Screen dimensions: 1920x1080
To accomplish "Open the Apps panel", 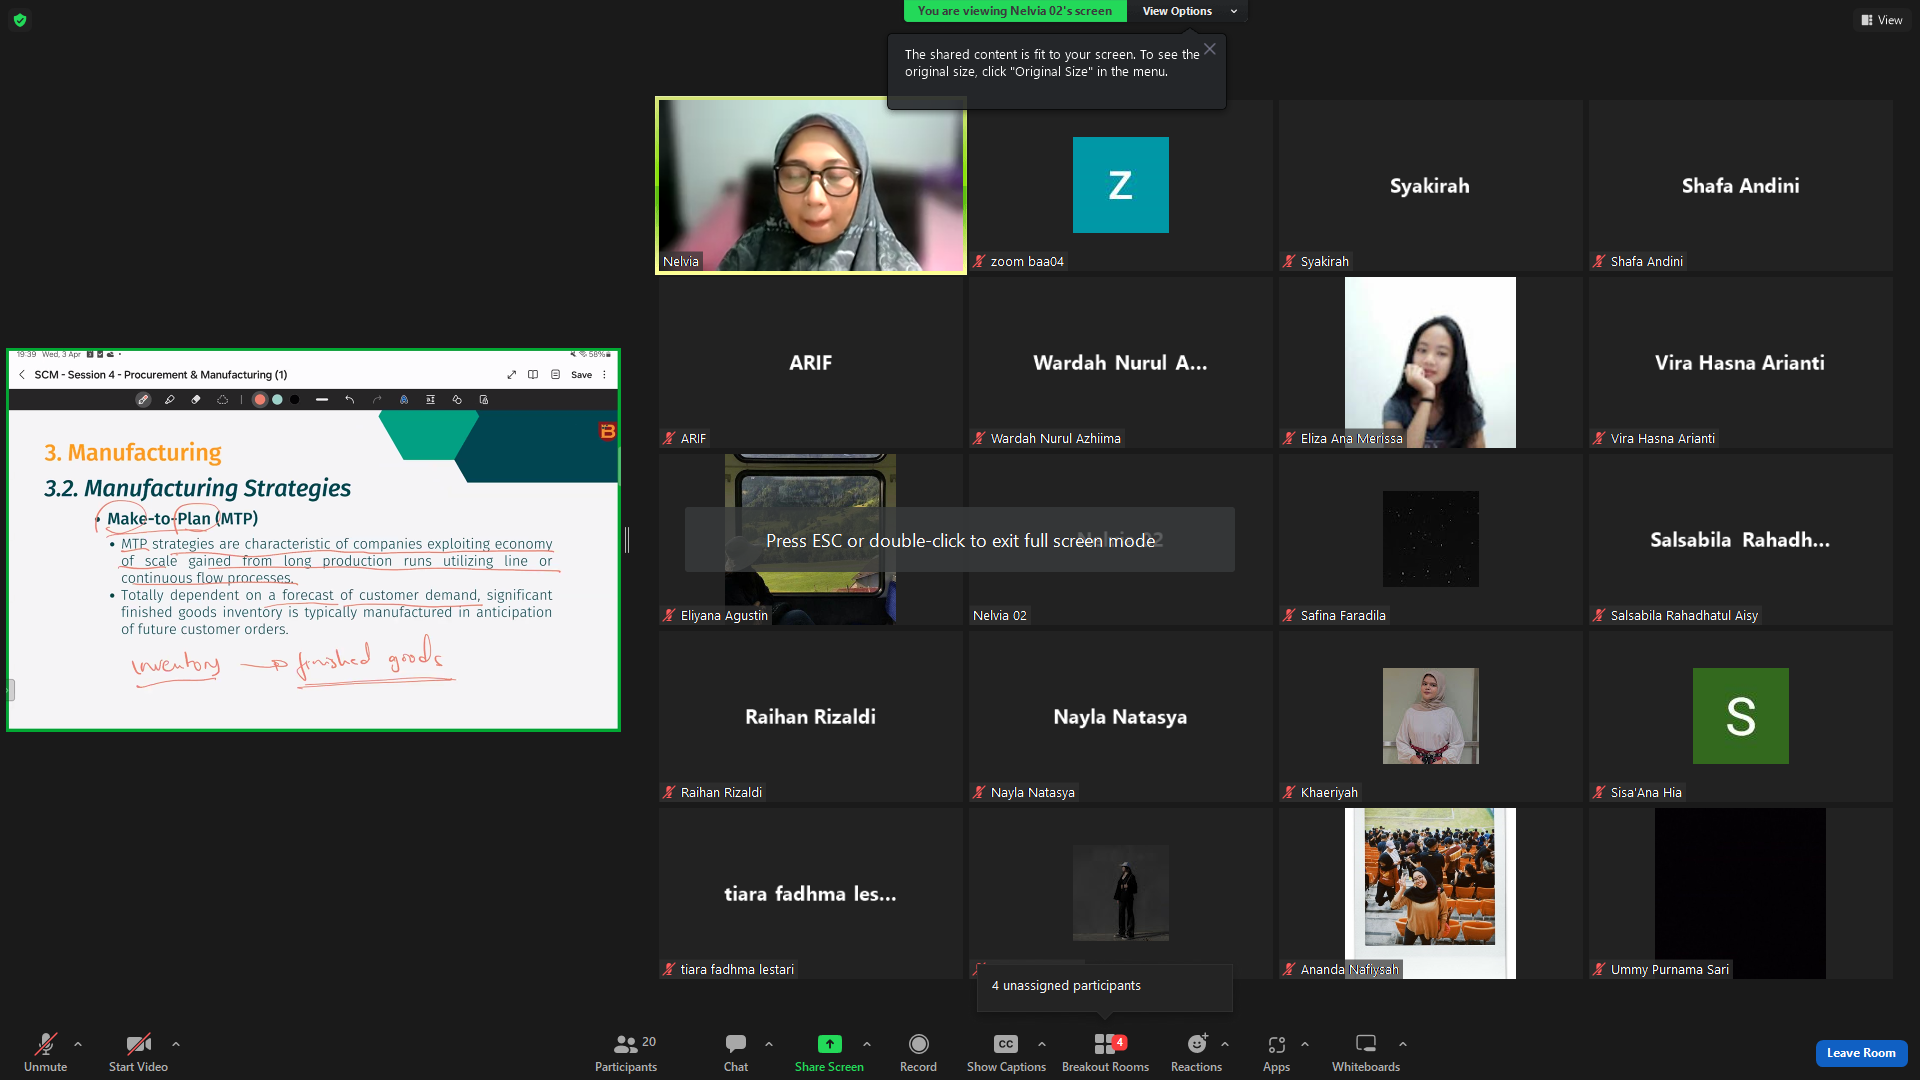I will coord(1276,1052).
